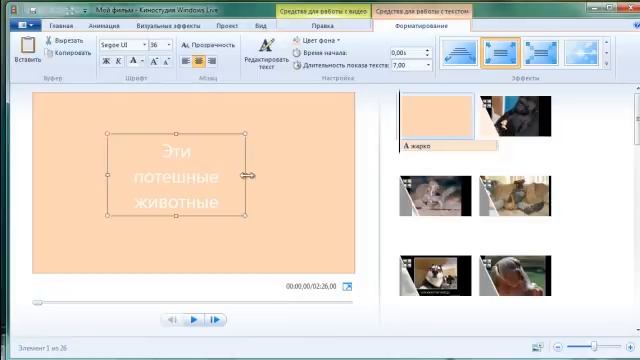Switch preview to full screen icon
The width and height of the screenshot is (640, 360).
347,287
